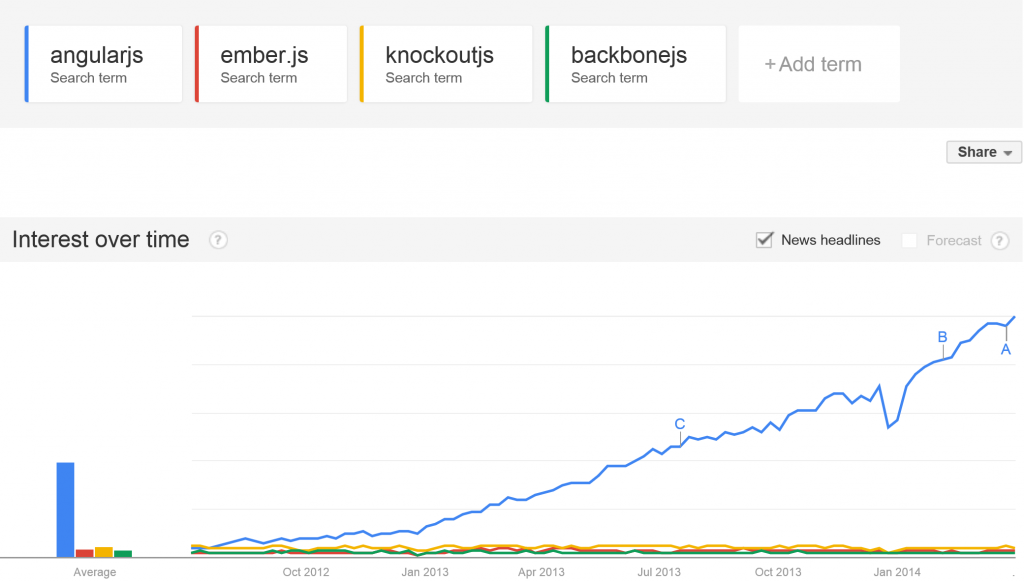Click news headline marker C on chart

680,424
